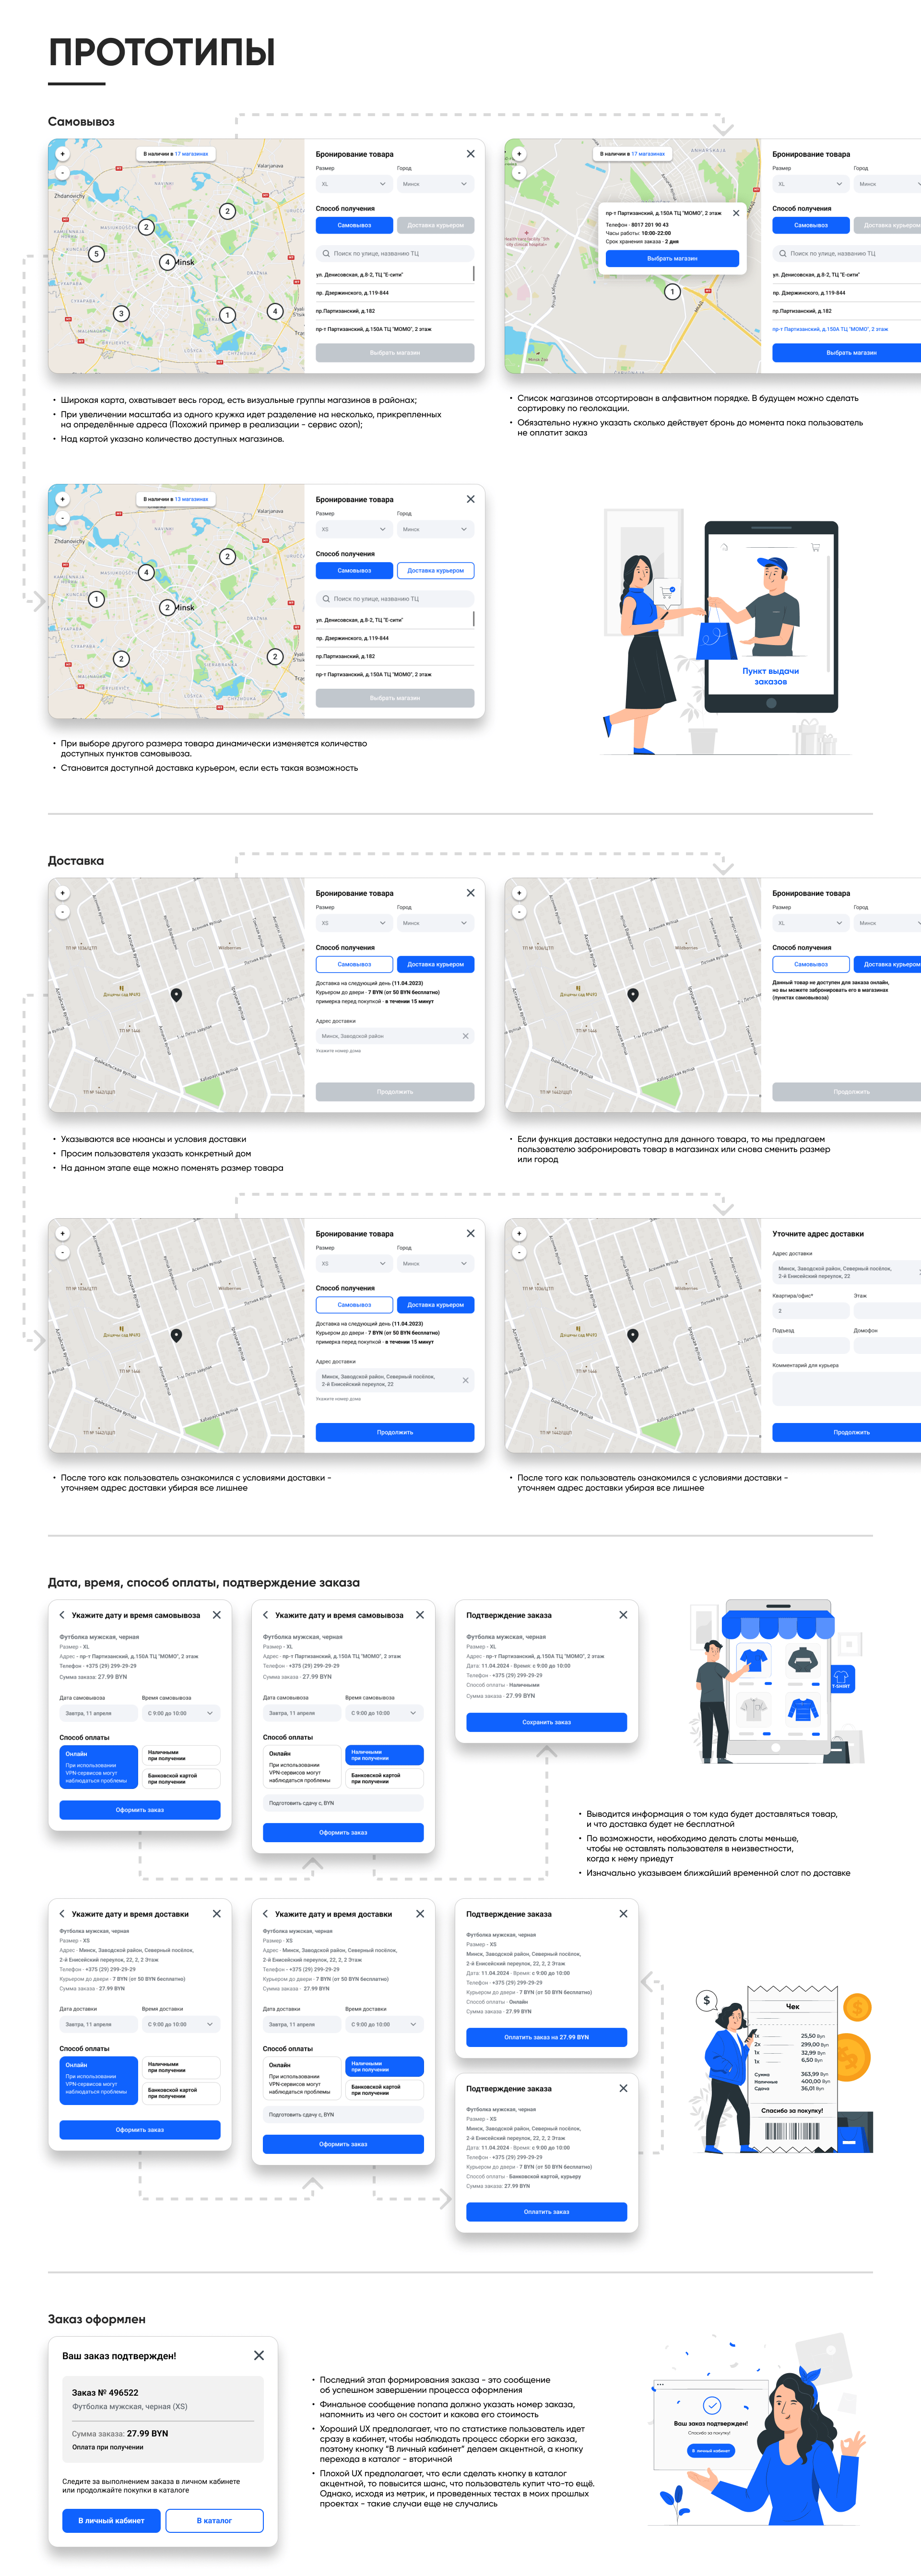Click the cluster marker labeled 5 on the map
Viewport: 921px width, 2576px height.
click(97, 254)
